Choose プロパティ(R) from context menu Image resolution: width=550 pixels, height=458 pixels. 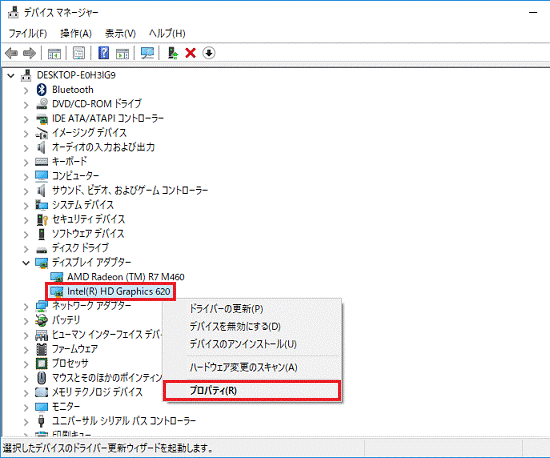tap(252, 390)
